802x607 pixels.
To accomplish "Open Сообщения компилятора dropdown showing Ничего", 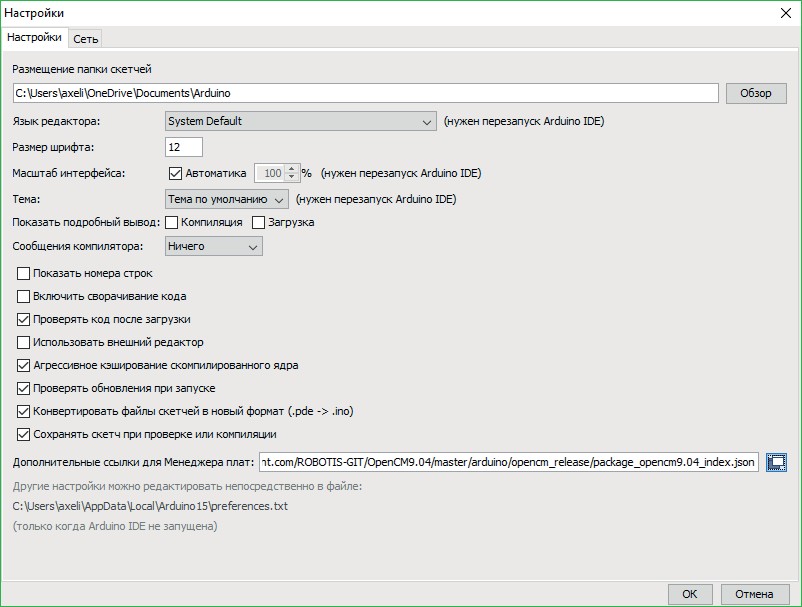I will pyautogui.click(x=213, y=246).
